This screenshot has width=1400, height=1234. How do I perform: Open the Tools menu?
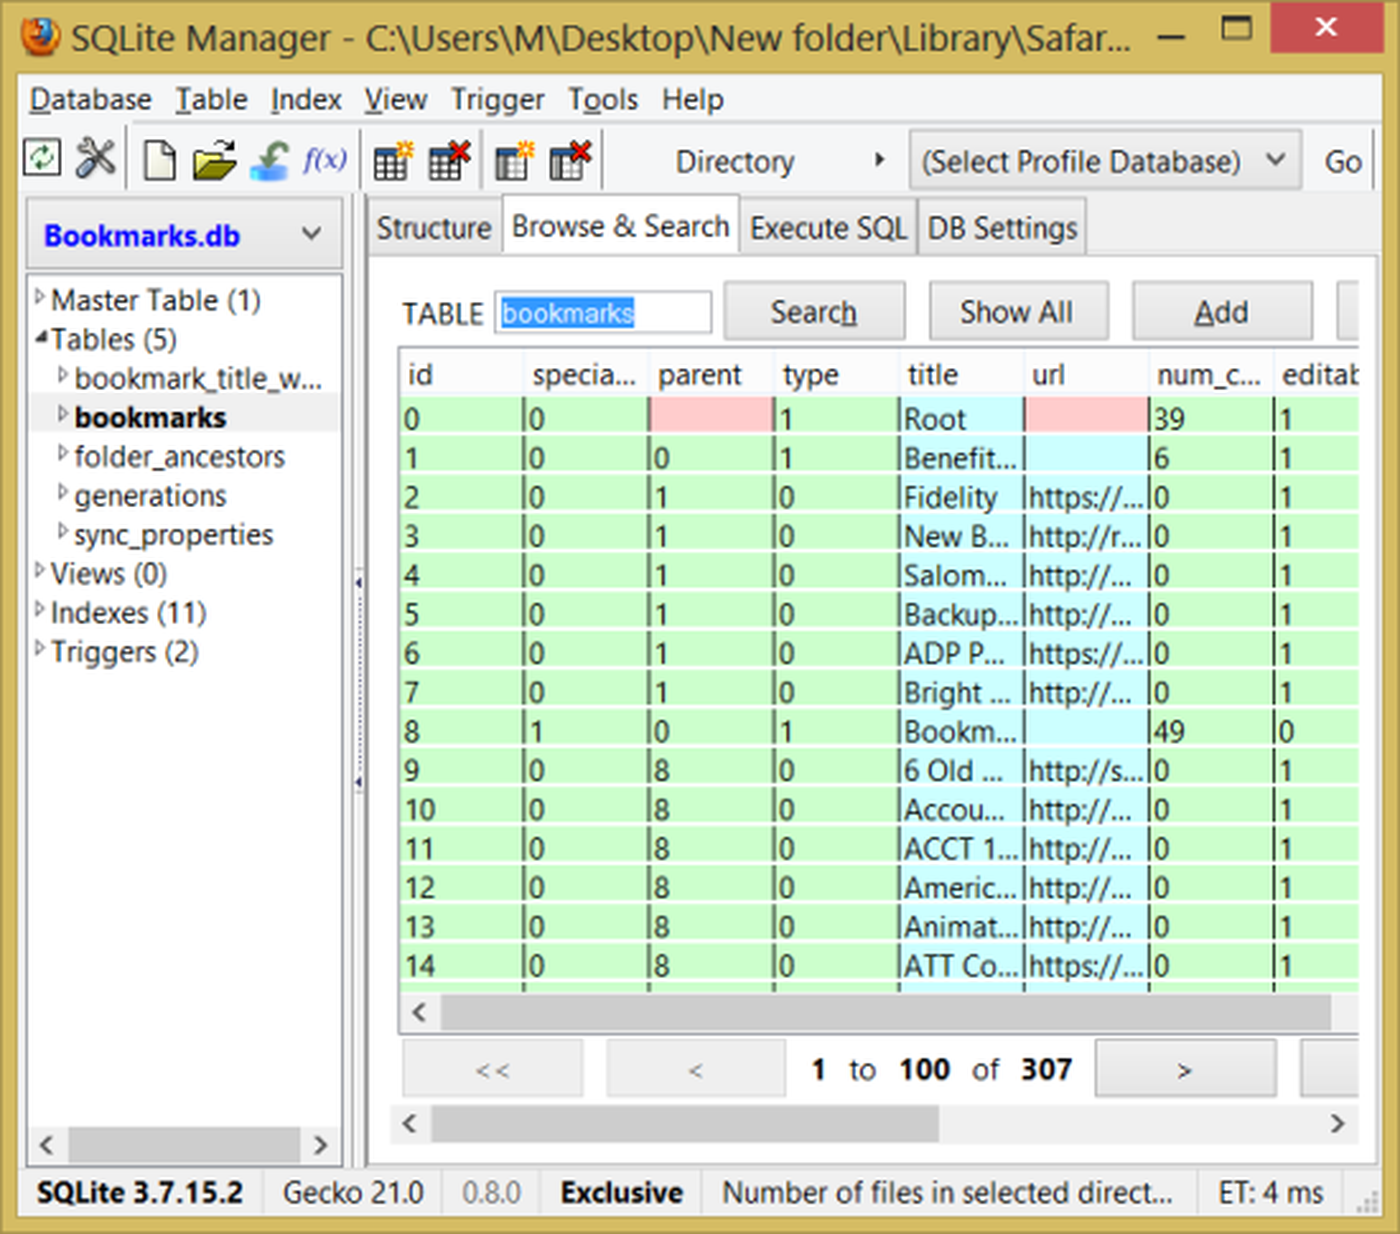(x=602, y=100)
